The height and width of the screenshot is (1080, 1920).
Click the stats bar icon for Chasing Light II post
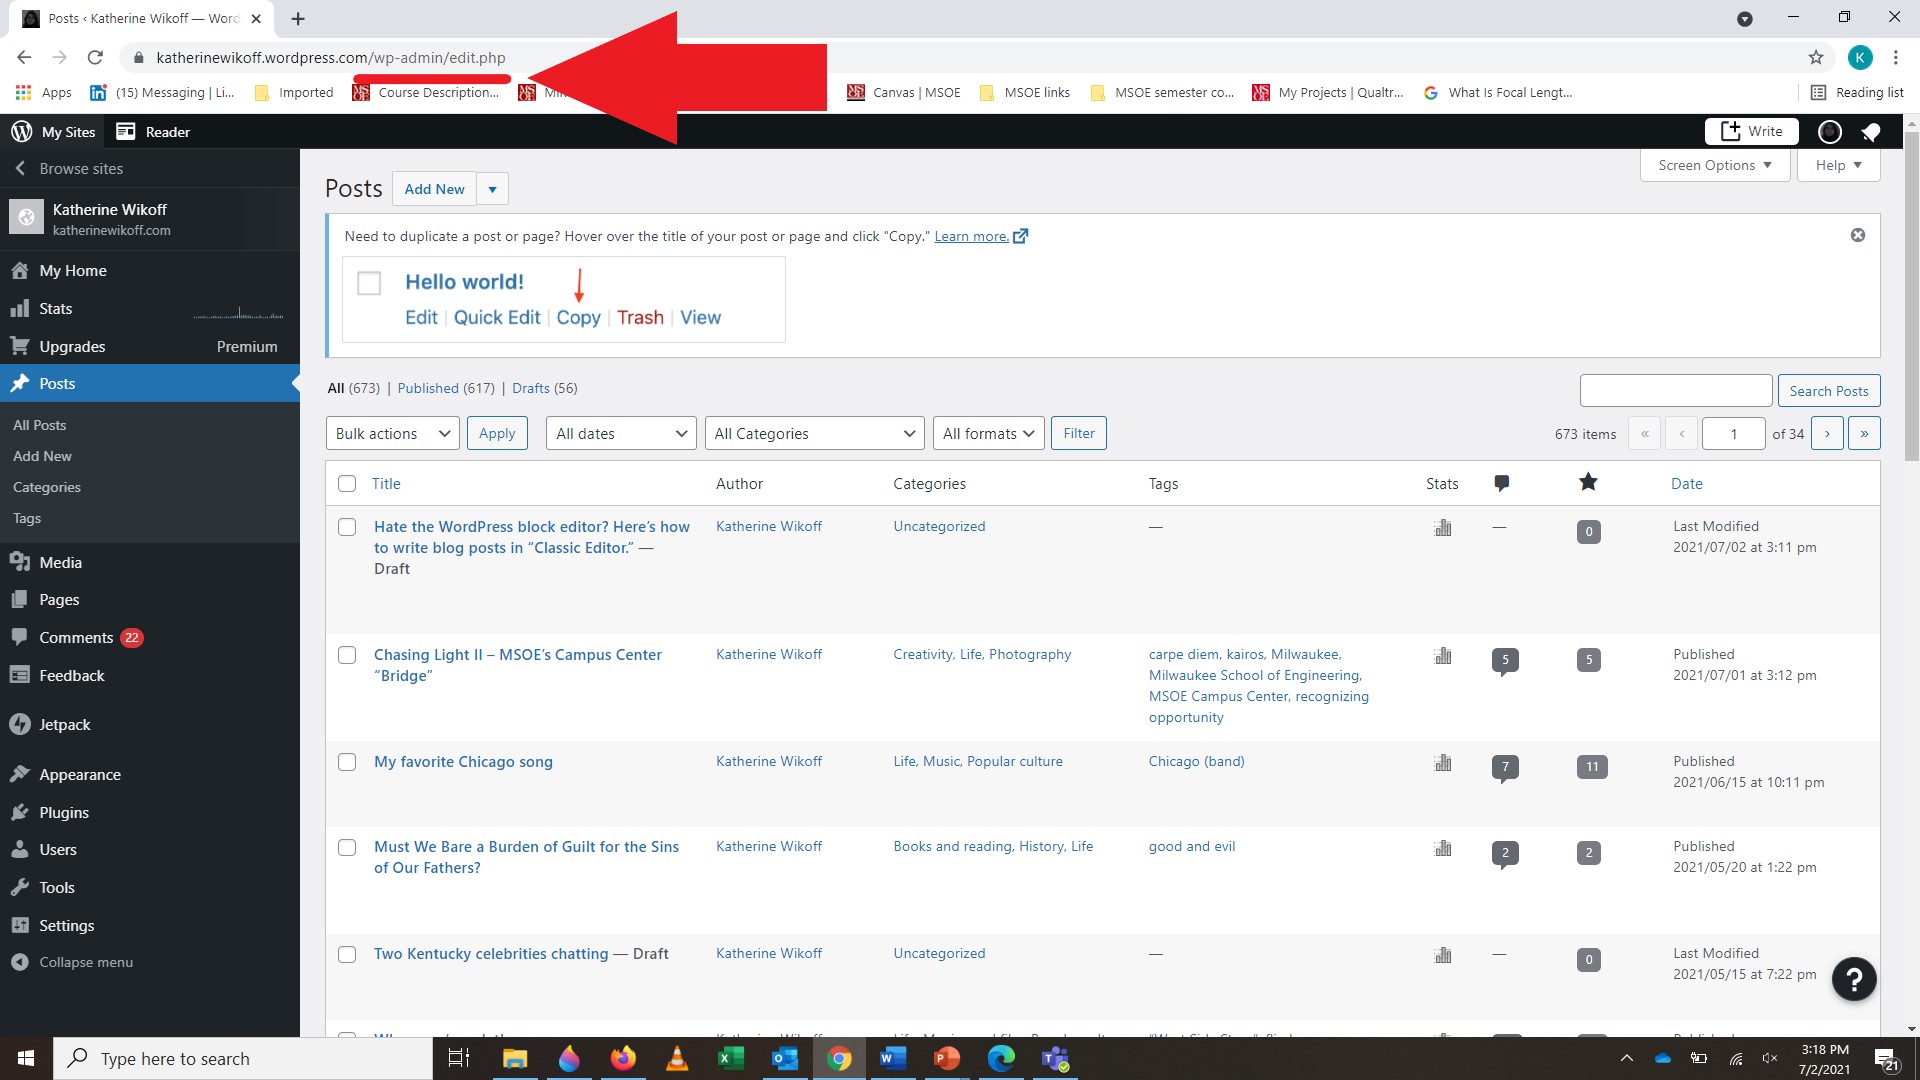coord(1442,656)
